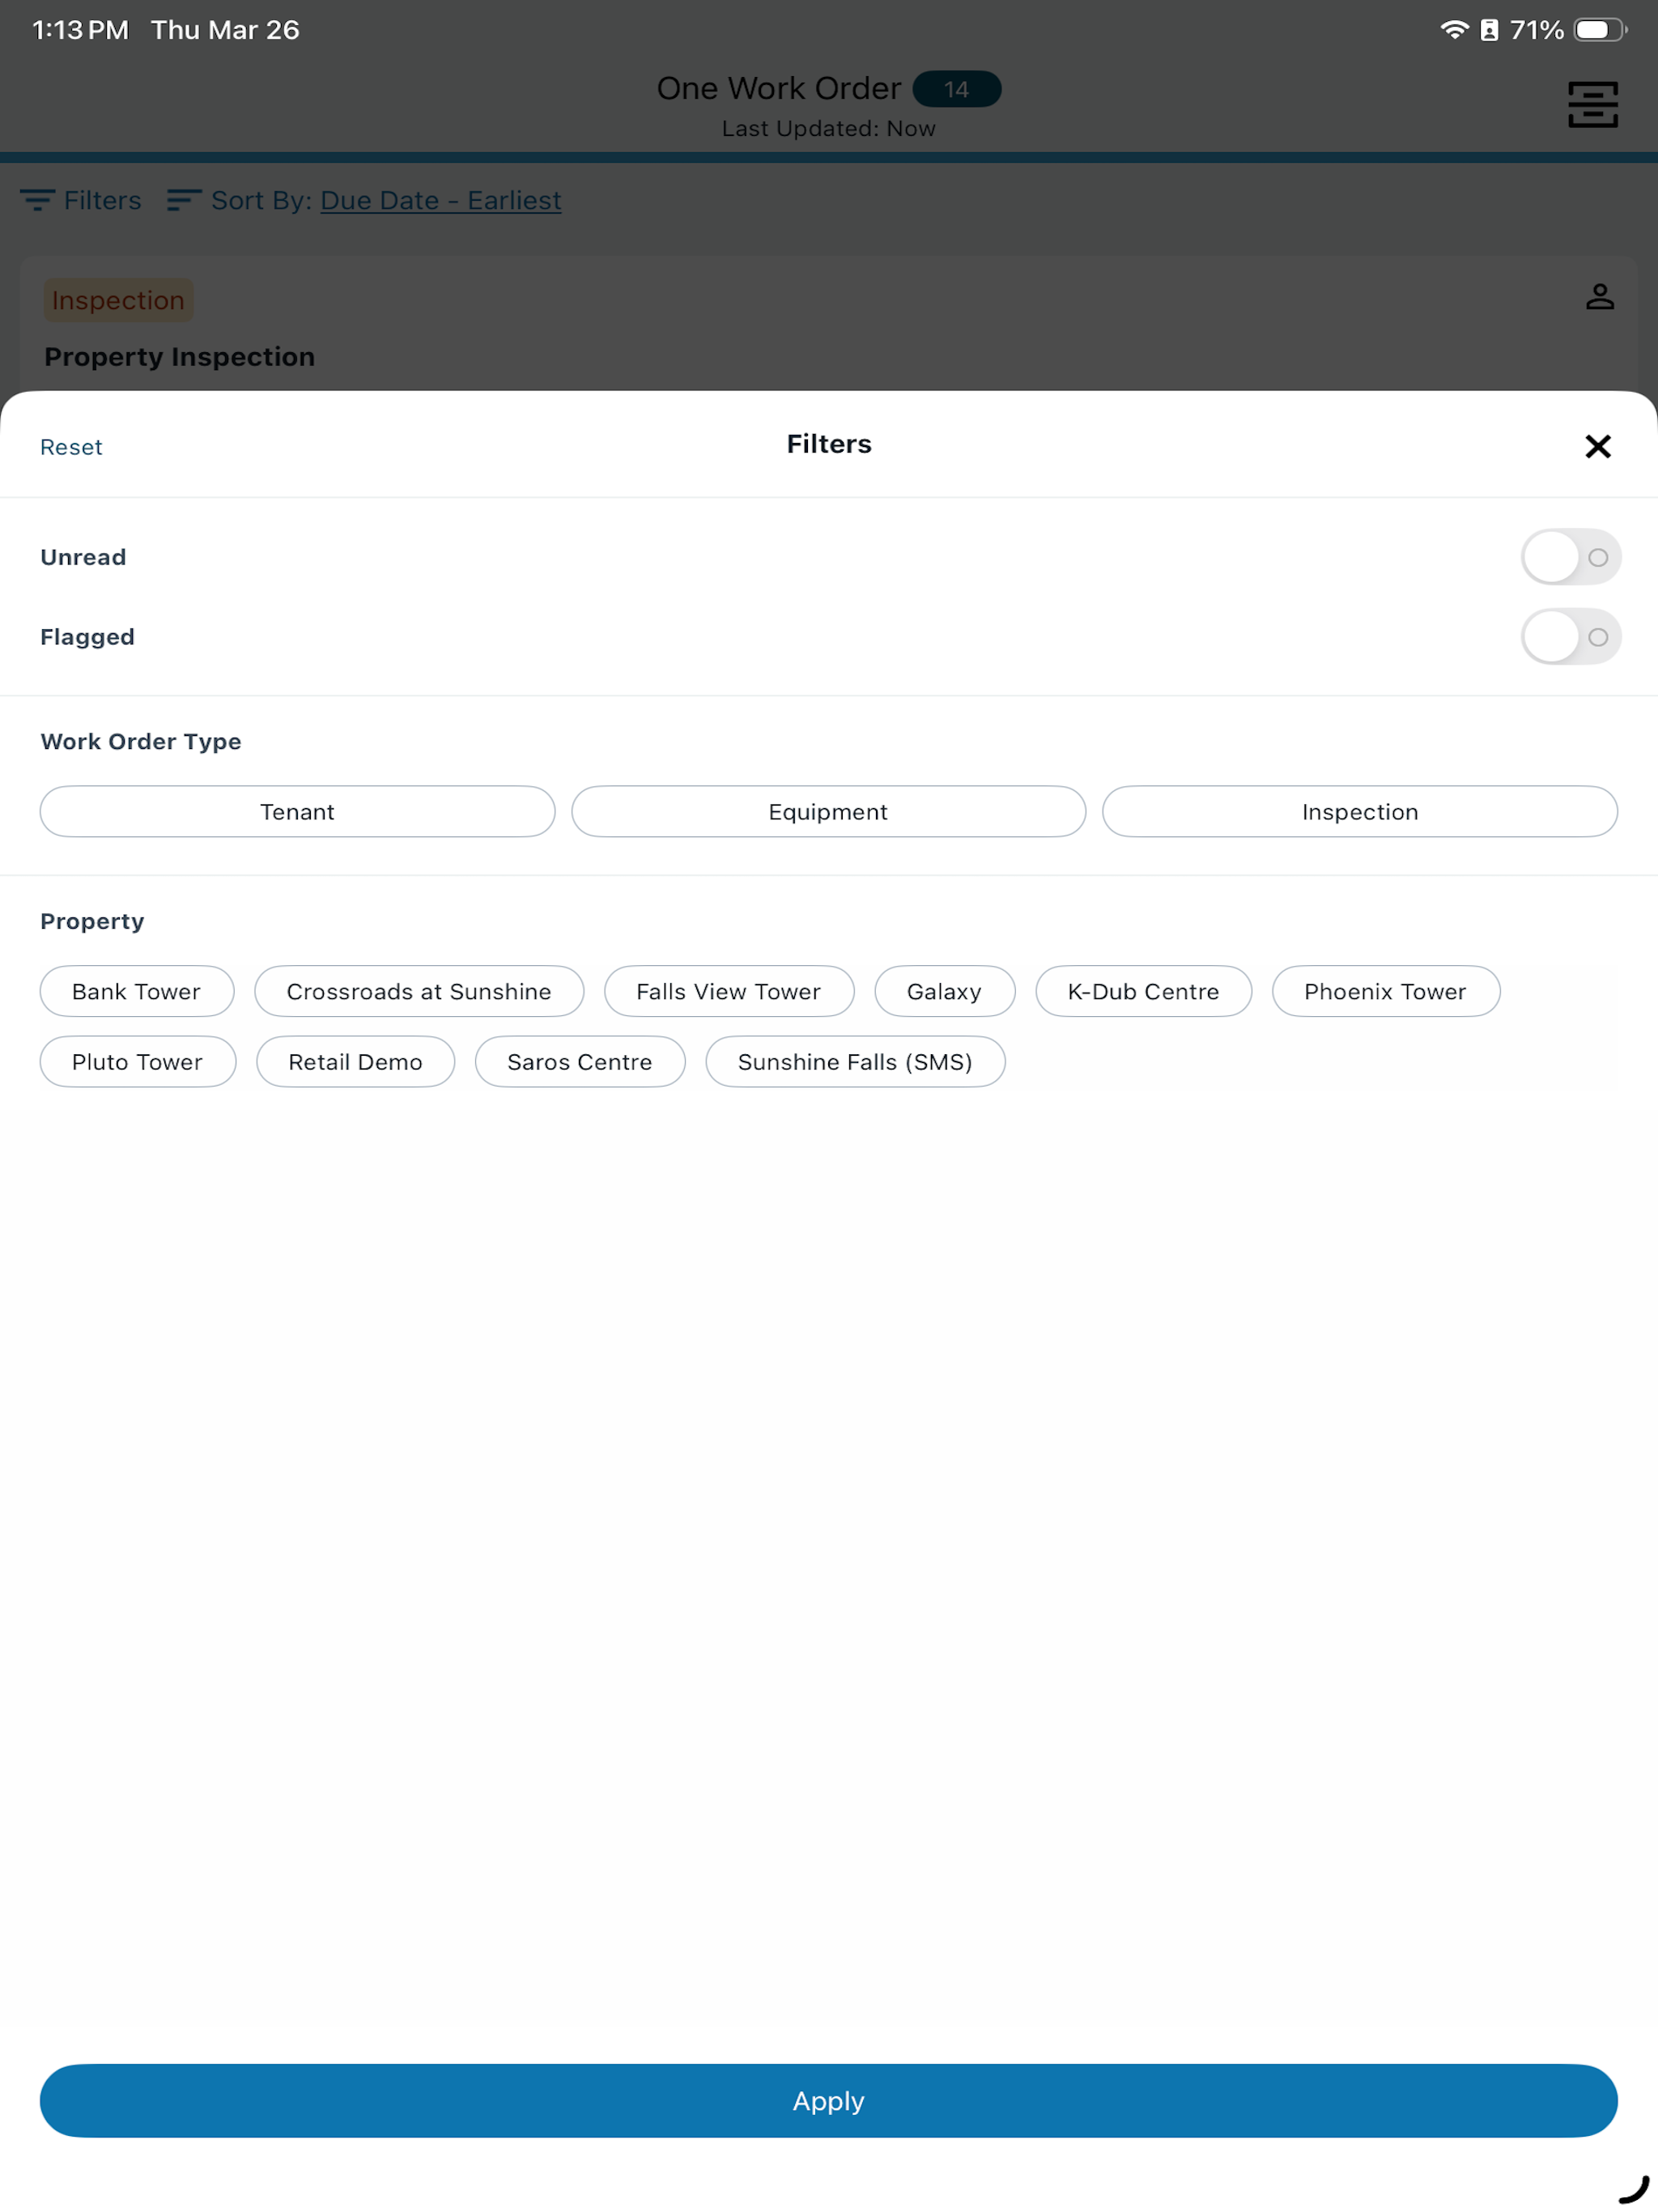Apply the selected filters

(x=828, y=2100)
